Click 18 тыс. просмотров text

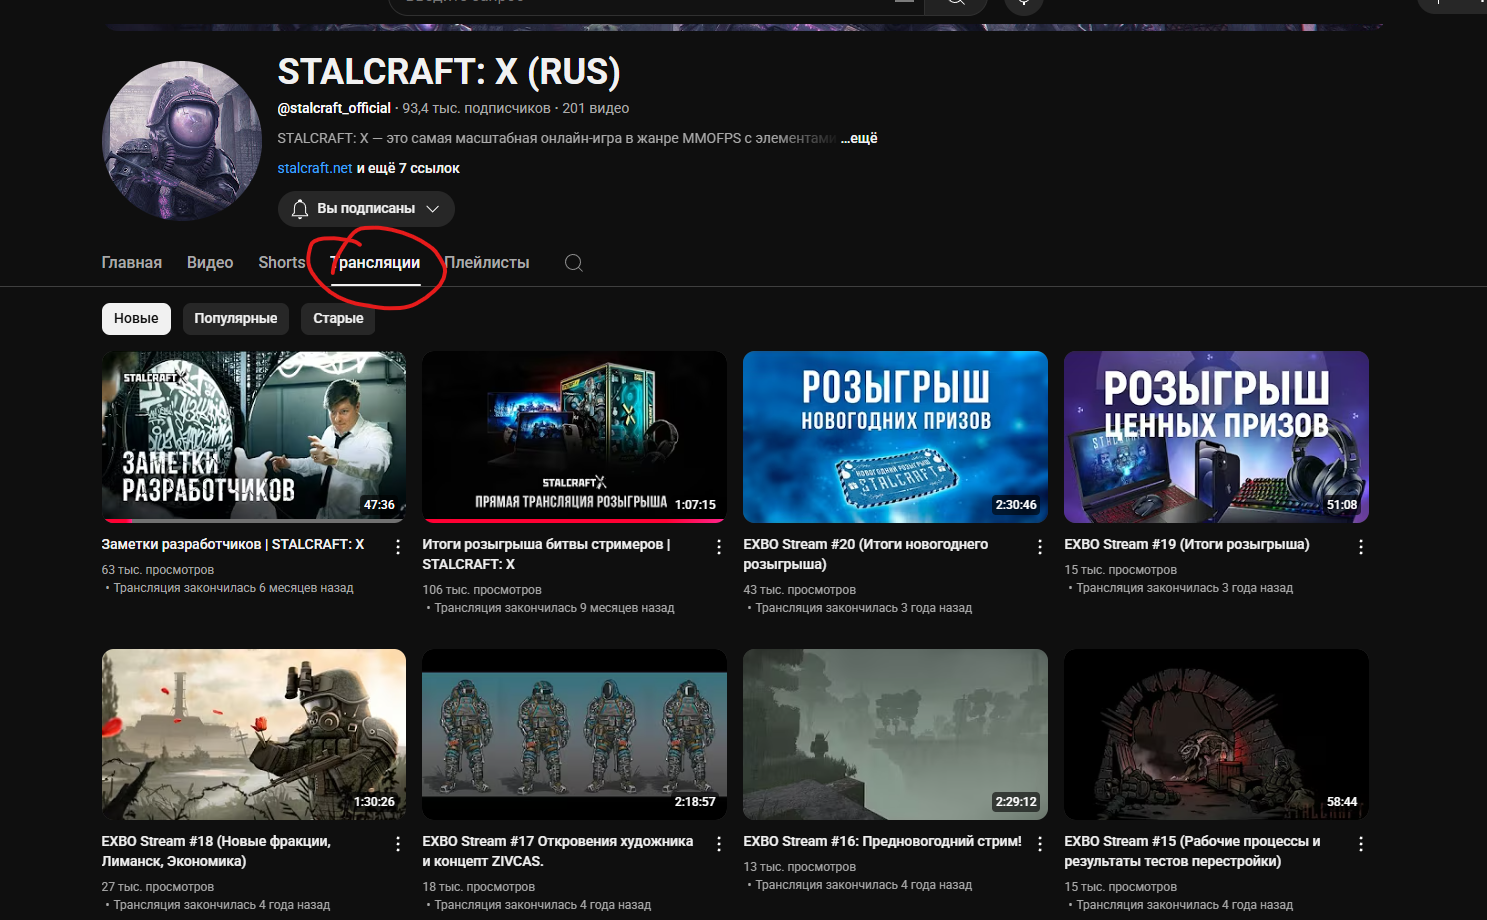tap(479, 887)
